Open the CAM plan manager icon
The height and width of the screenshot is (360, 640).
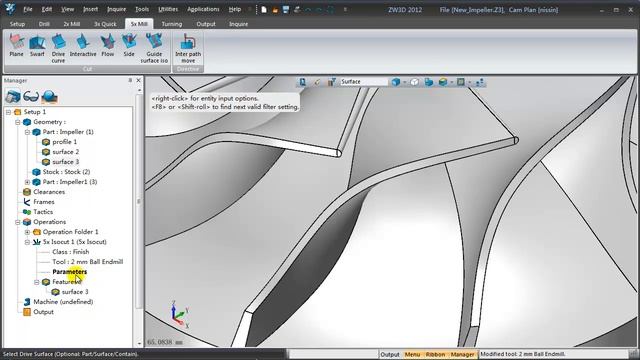13,97
